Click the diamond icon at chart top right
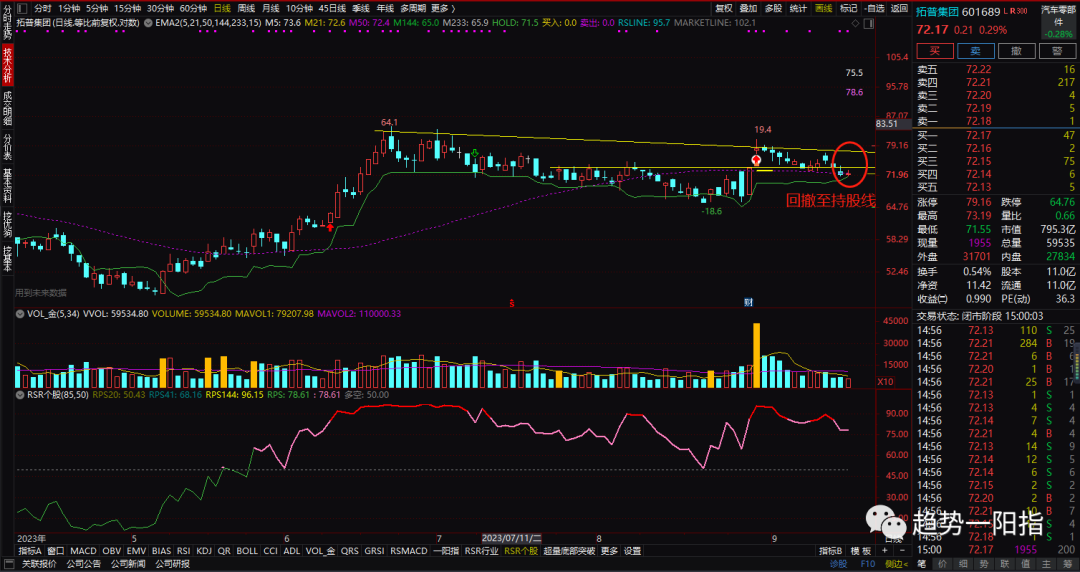The image size is (1080, 572). click(x=855, y=23)
